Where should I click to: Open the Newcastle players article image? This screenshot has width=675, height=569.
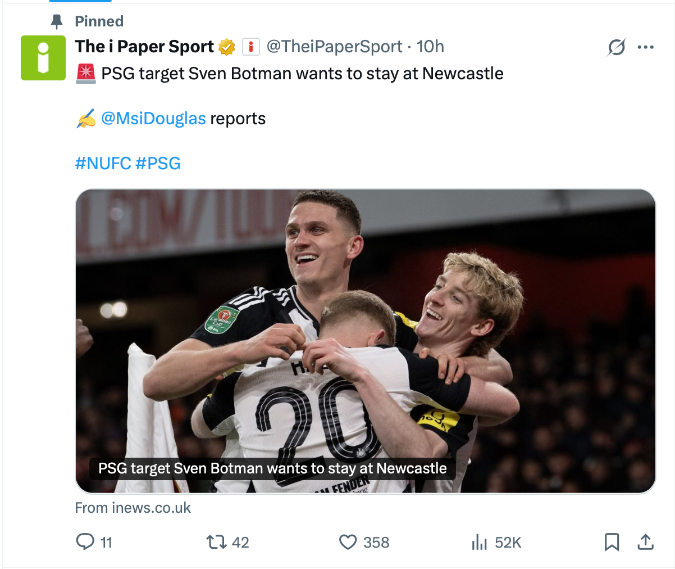(x=365, y=330)
